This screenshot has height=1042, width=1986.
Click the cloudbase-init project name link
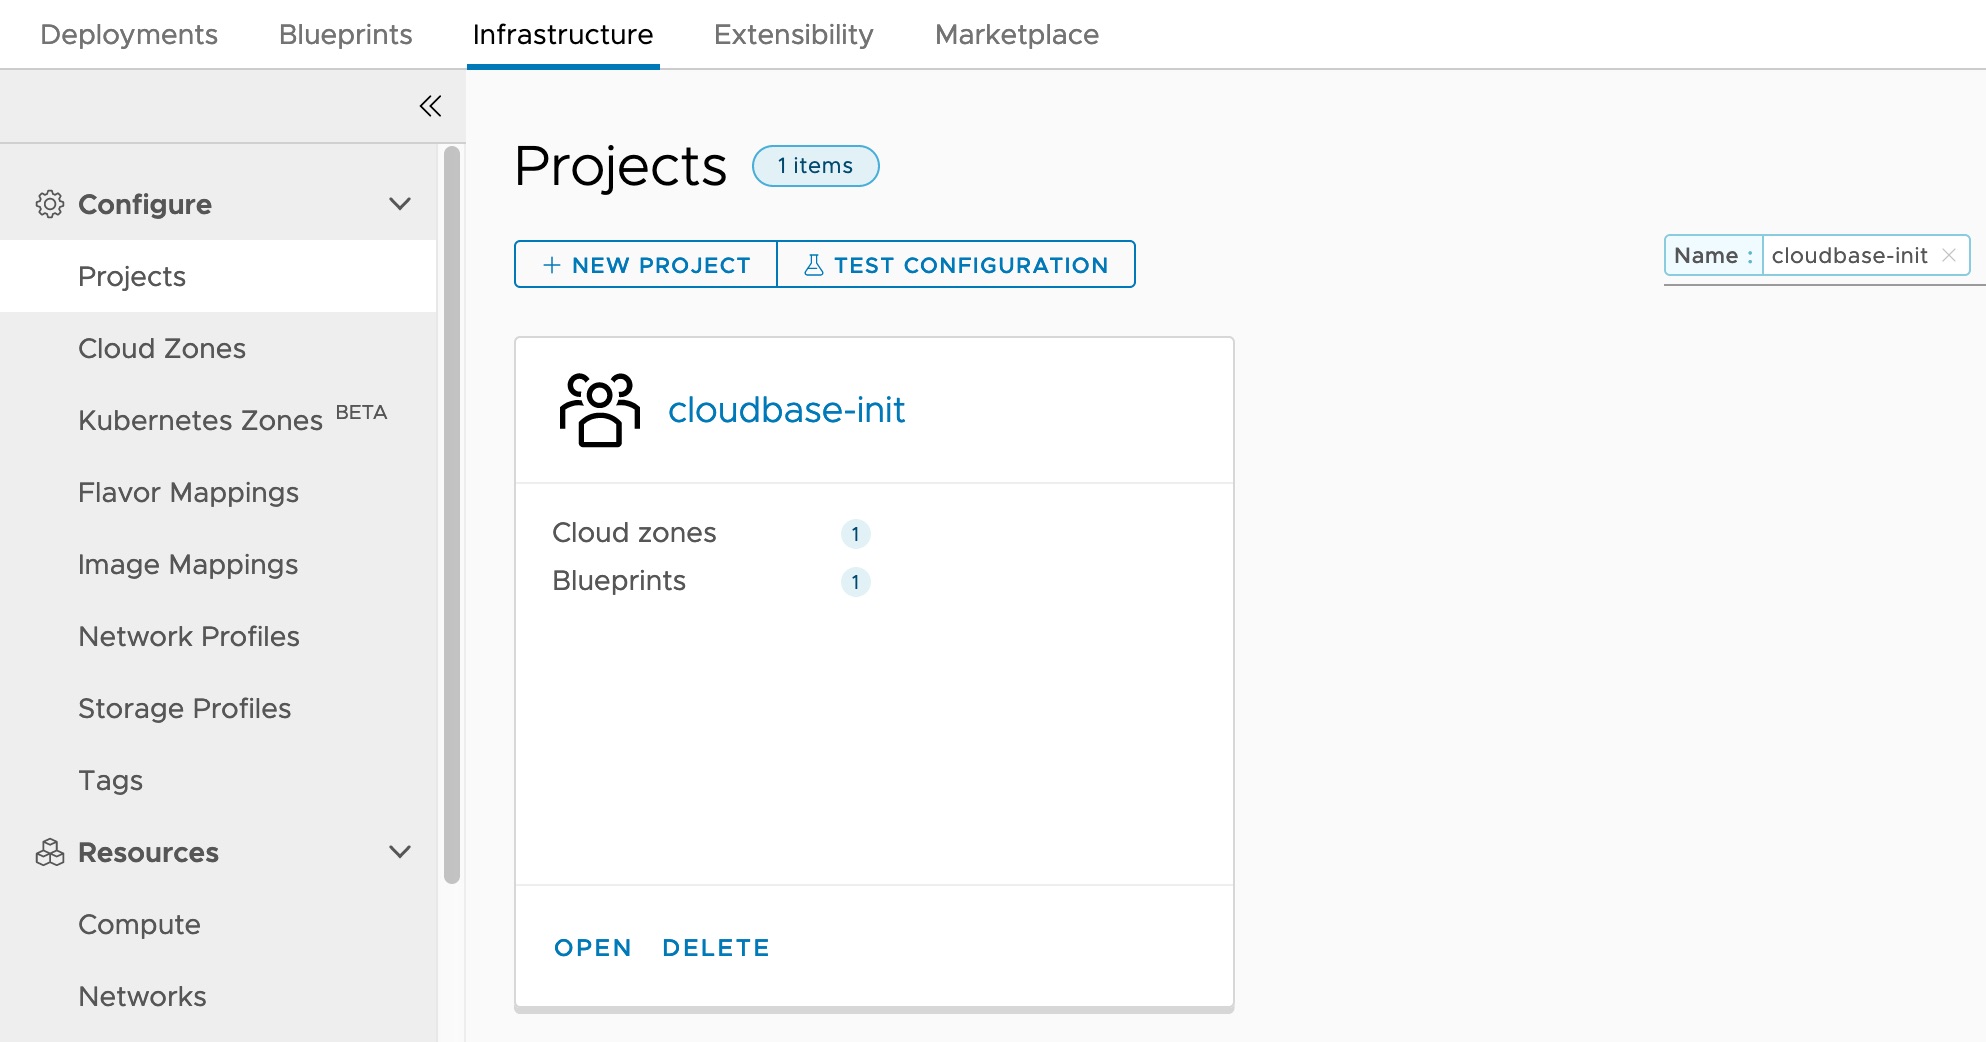tap(787, 409)
